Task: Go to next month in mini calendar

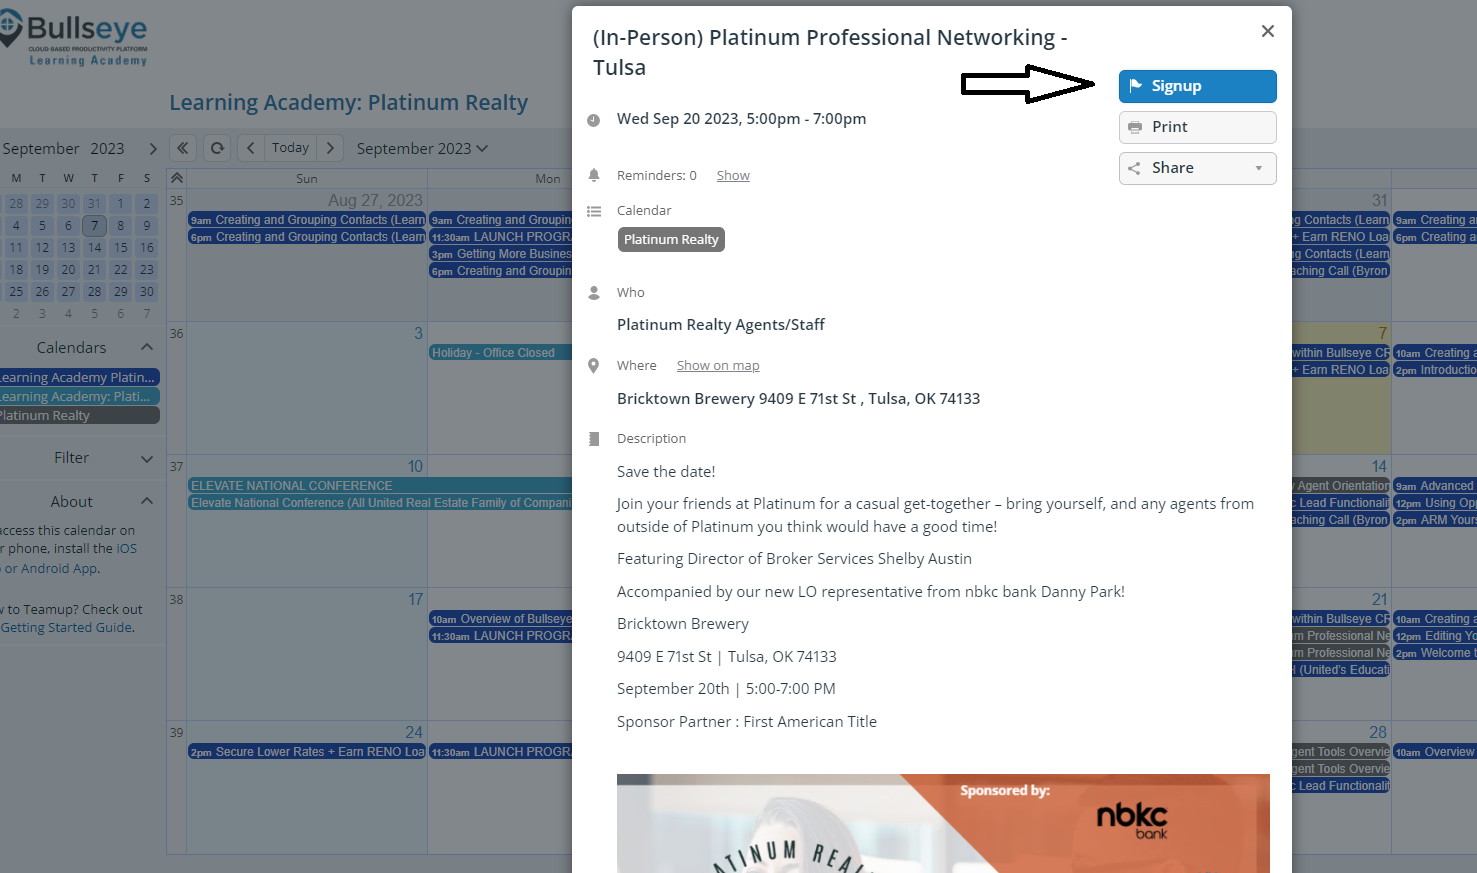Action: pos(153,149)
